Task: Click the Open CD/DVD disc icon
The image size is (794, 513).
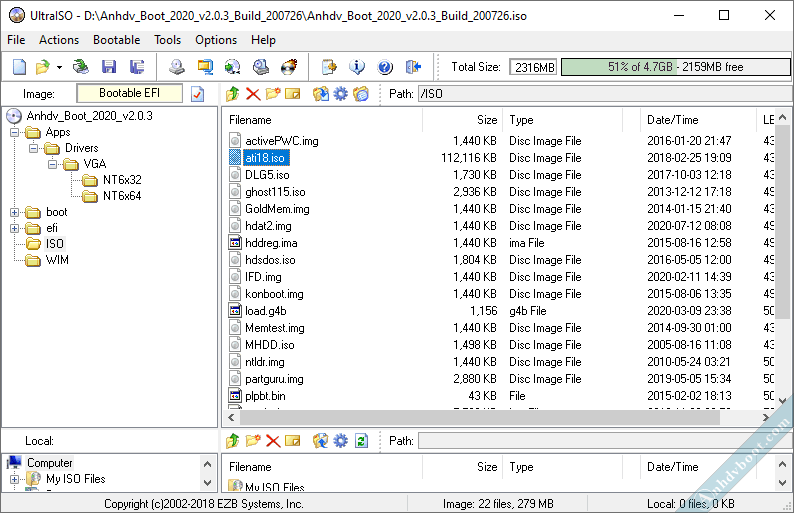Action: pos(81,67)
